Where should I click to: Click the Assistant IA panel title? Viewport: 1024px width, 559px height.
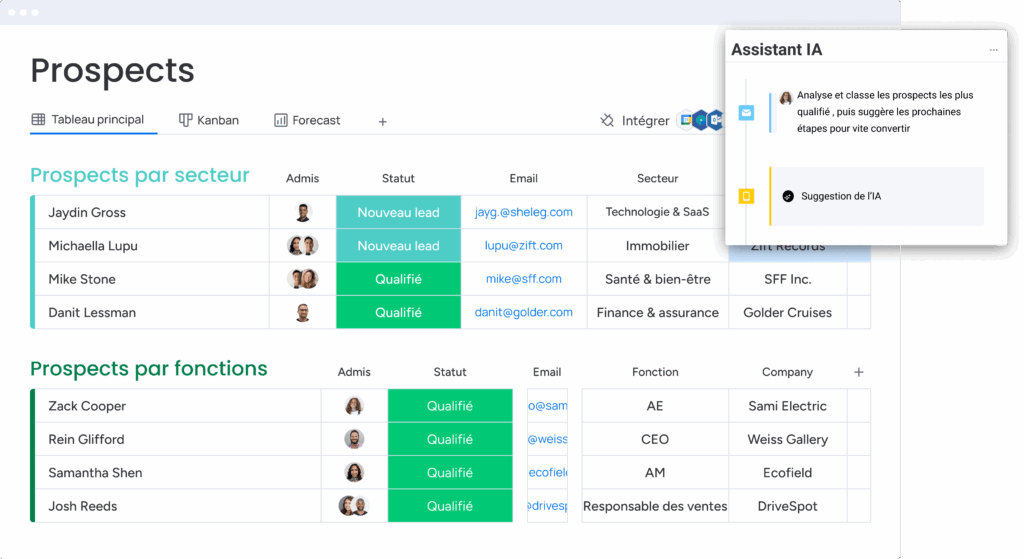[776, 50]
